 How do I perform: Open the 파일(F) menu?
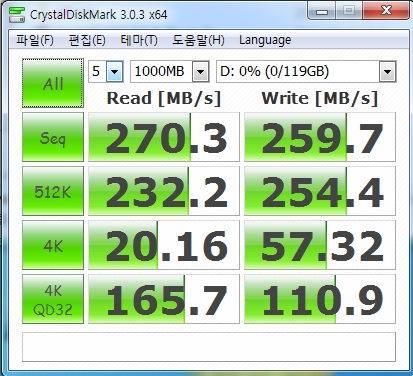pos(35,40)
